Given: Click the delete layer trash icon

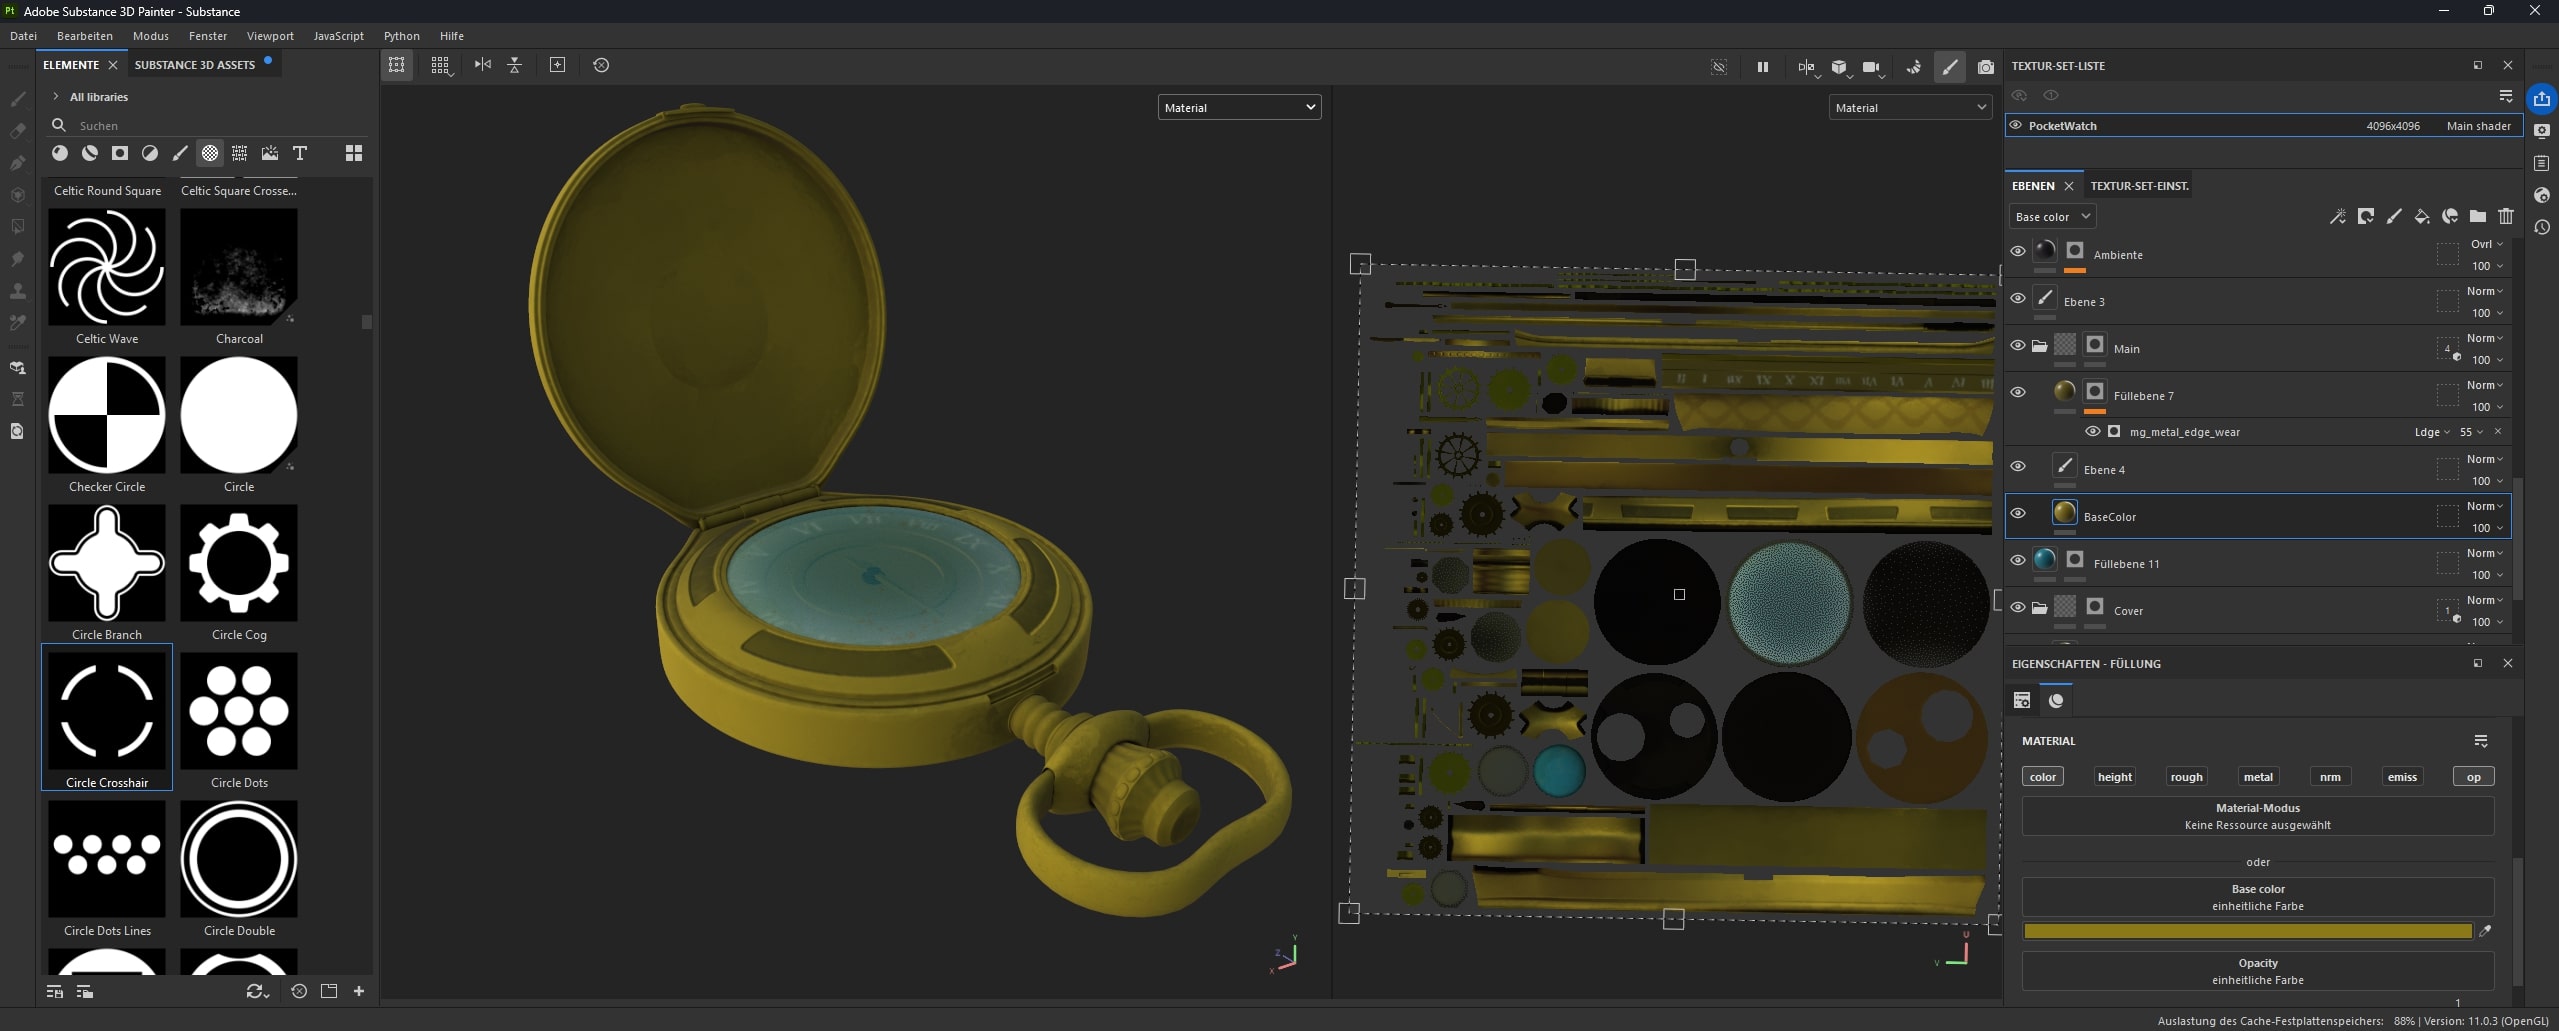Looking at the screenshot, I should point(2505,216).
